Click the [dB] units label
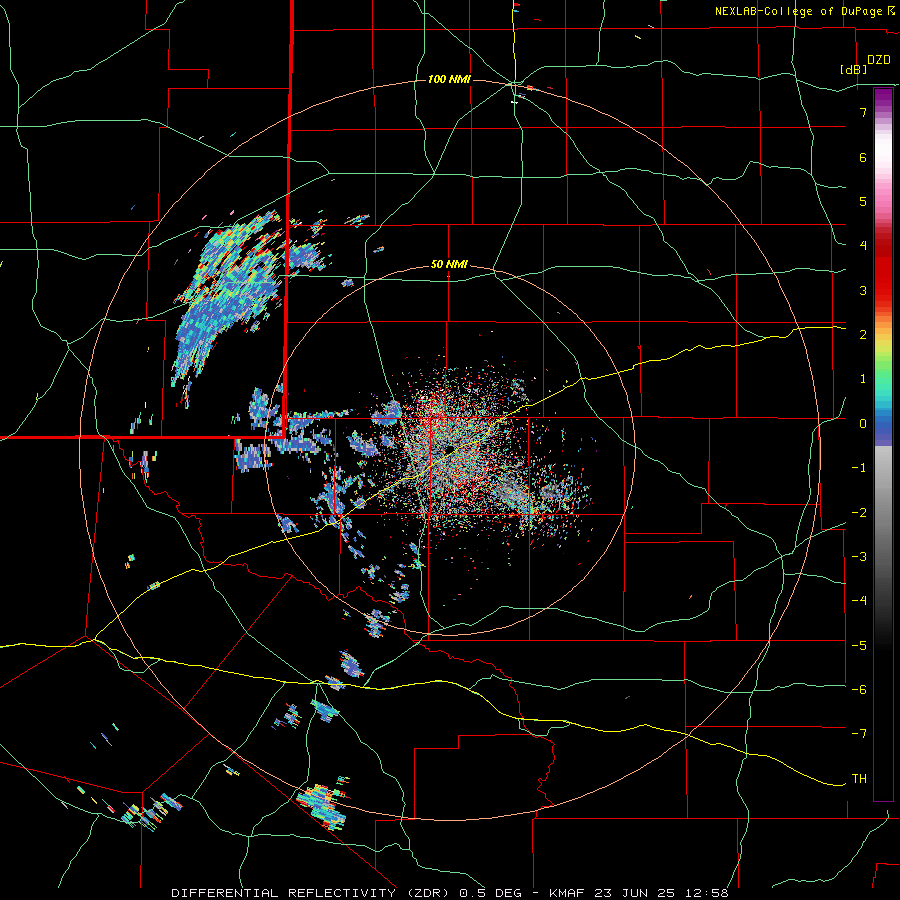 (854, 69)
